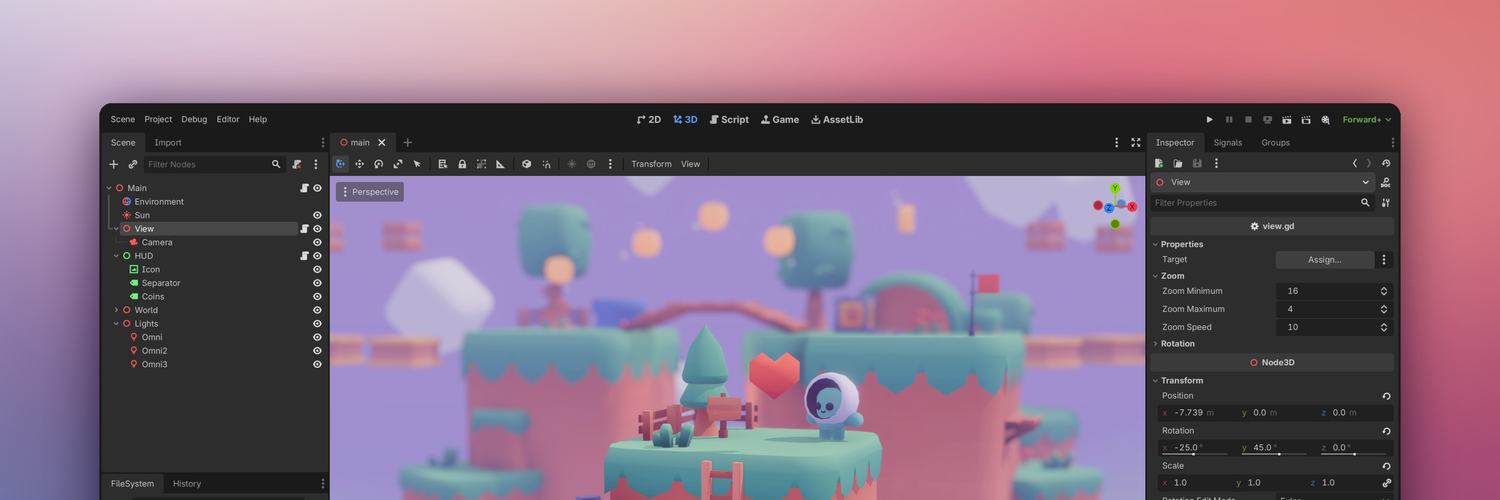The height and width of the screenshot is (500, 1500).
Task: Add a new node with plus icon
Action: coord(113,164)
